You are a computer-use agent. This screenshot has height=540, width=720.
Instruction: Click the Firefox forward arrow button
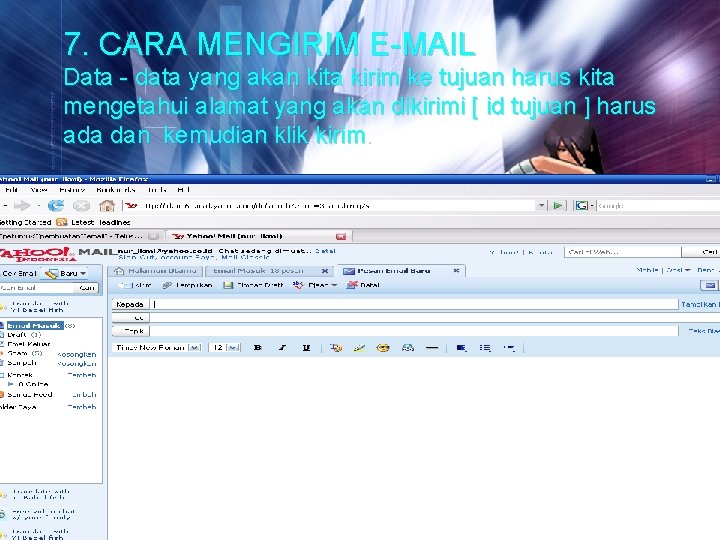22,206
